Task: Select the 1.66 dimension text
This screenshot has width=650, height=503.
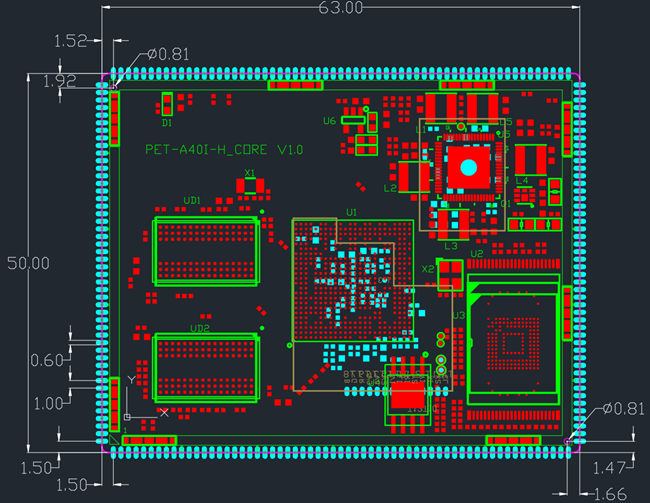Action: click(x=610, y=494)
